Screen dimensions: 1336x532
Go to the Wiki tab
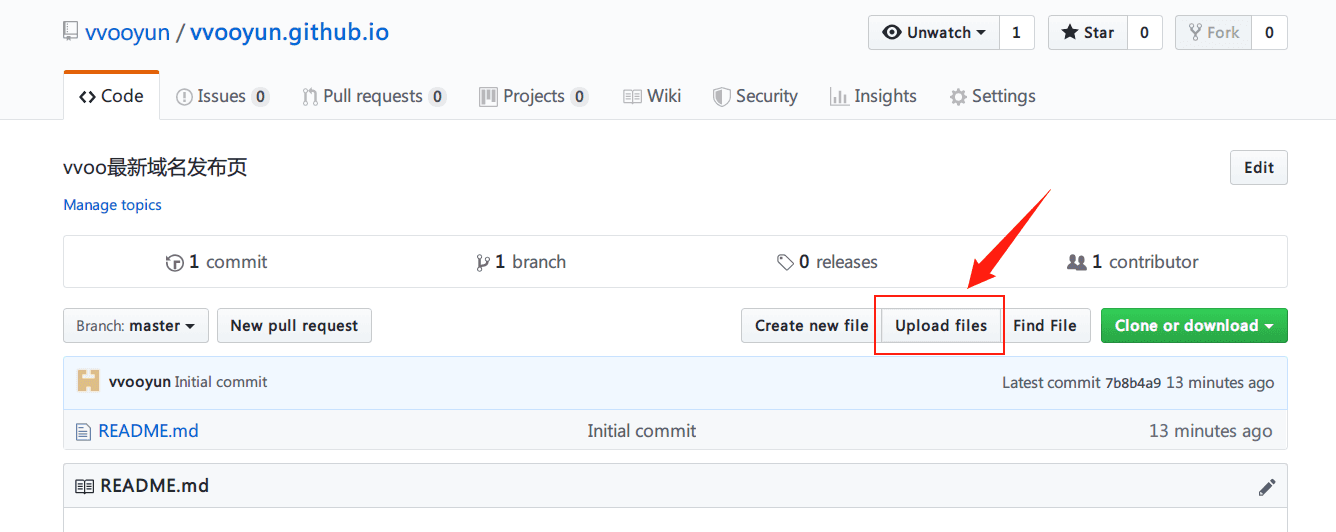tap(652, 96)
